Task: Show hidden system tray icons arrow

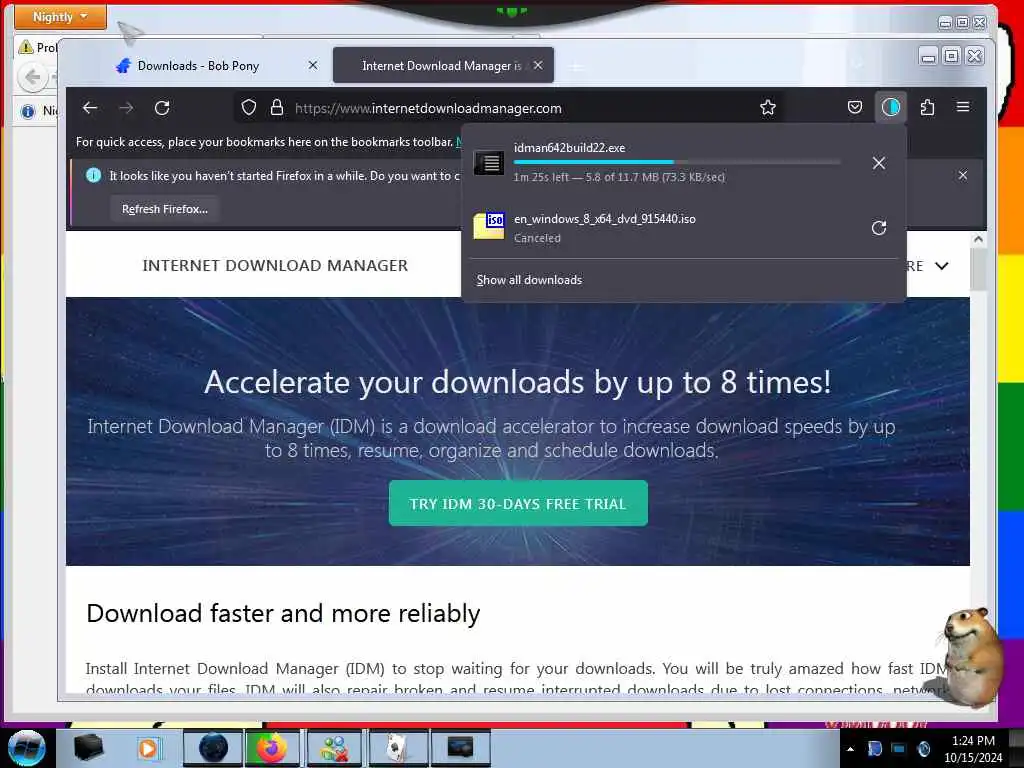Action: [x=850, y=749]
